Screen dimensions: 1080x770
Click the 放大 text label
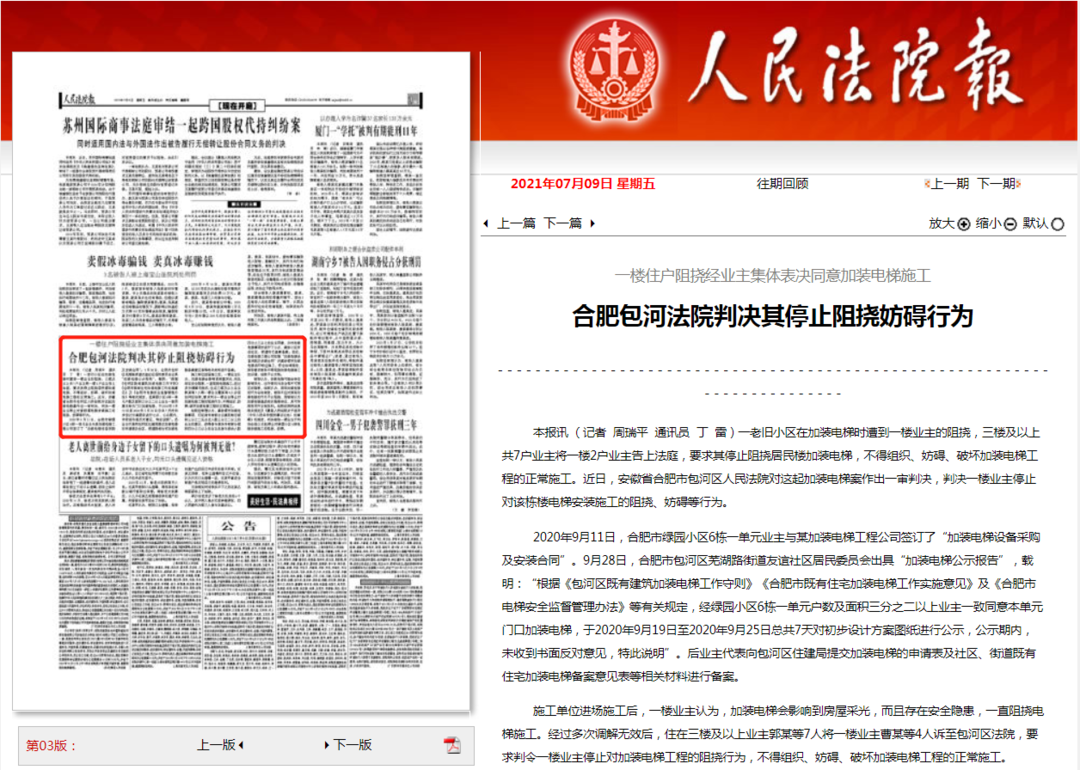941,223
